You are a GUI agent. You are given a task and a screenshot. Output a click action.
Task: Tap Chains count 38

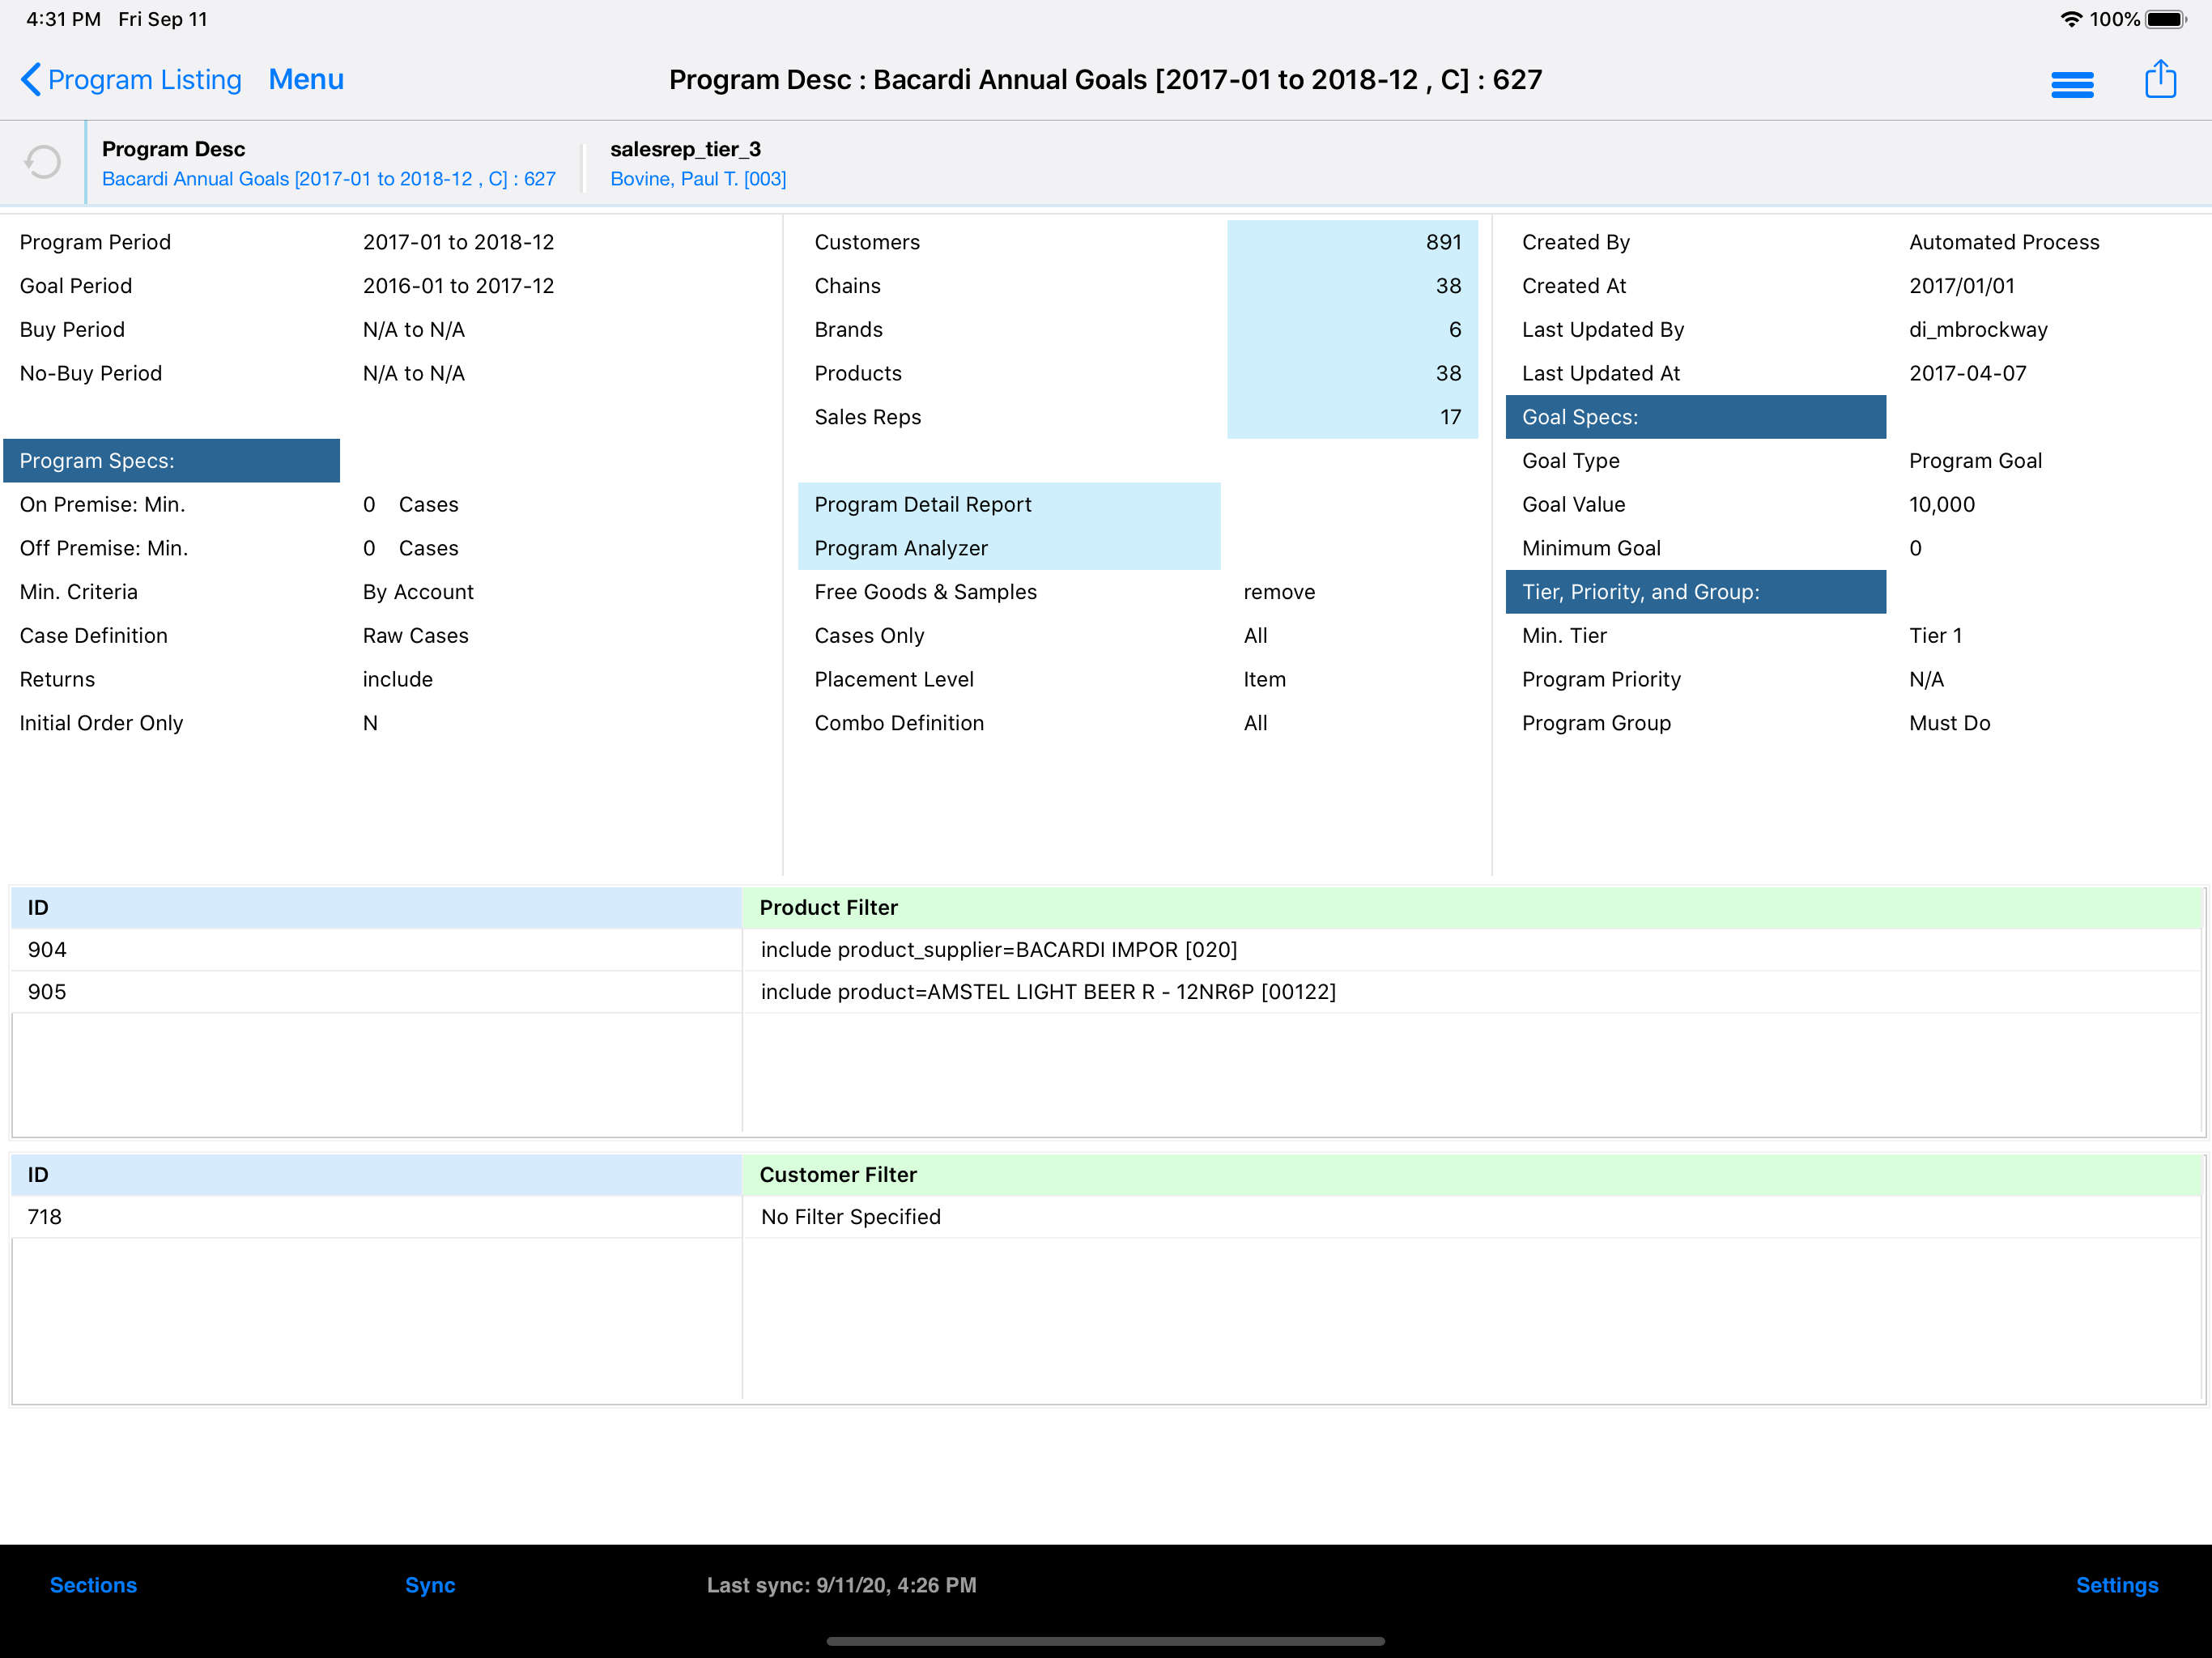tap(1352, 286)
